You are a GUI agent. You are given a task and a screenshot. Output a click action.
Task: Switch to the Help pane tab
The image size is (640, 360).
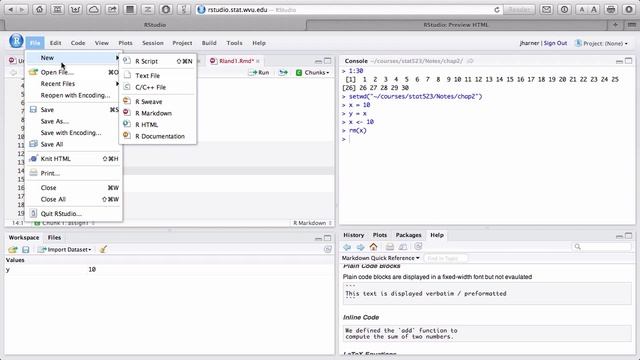pyautogui.click(x=437, y=235)
